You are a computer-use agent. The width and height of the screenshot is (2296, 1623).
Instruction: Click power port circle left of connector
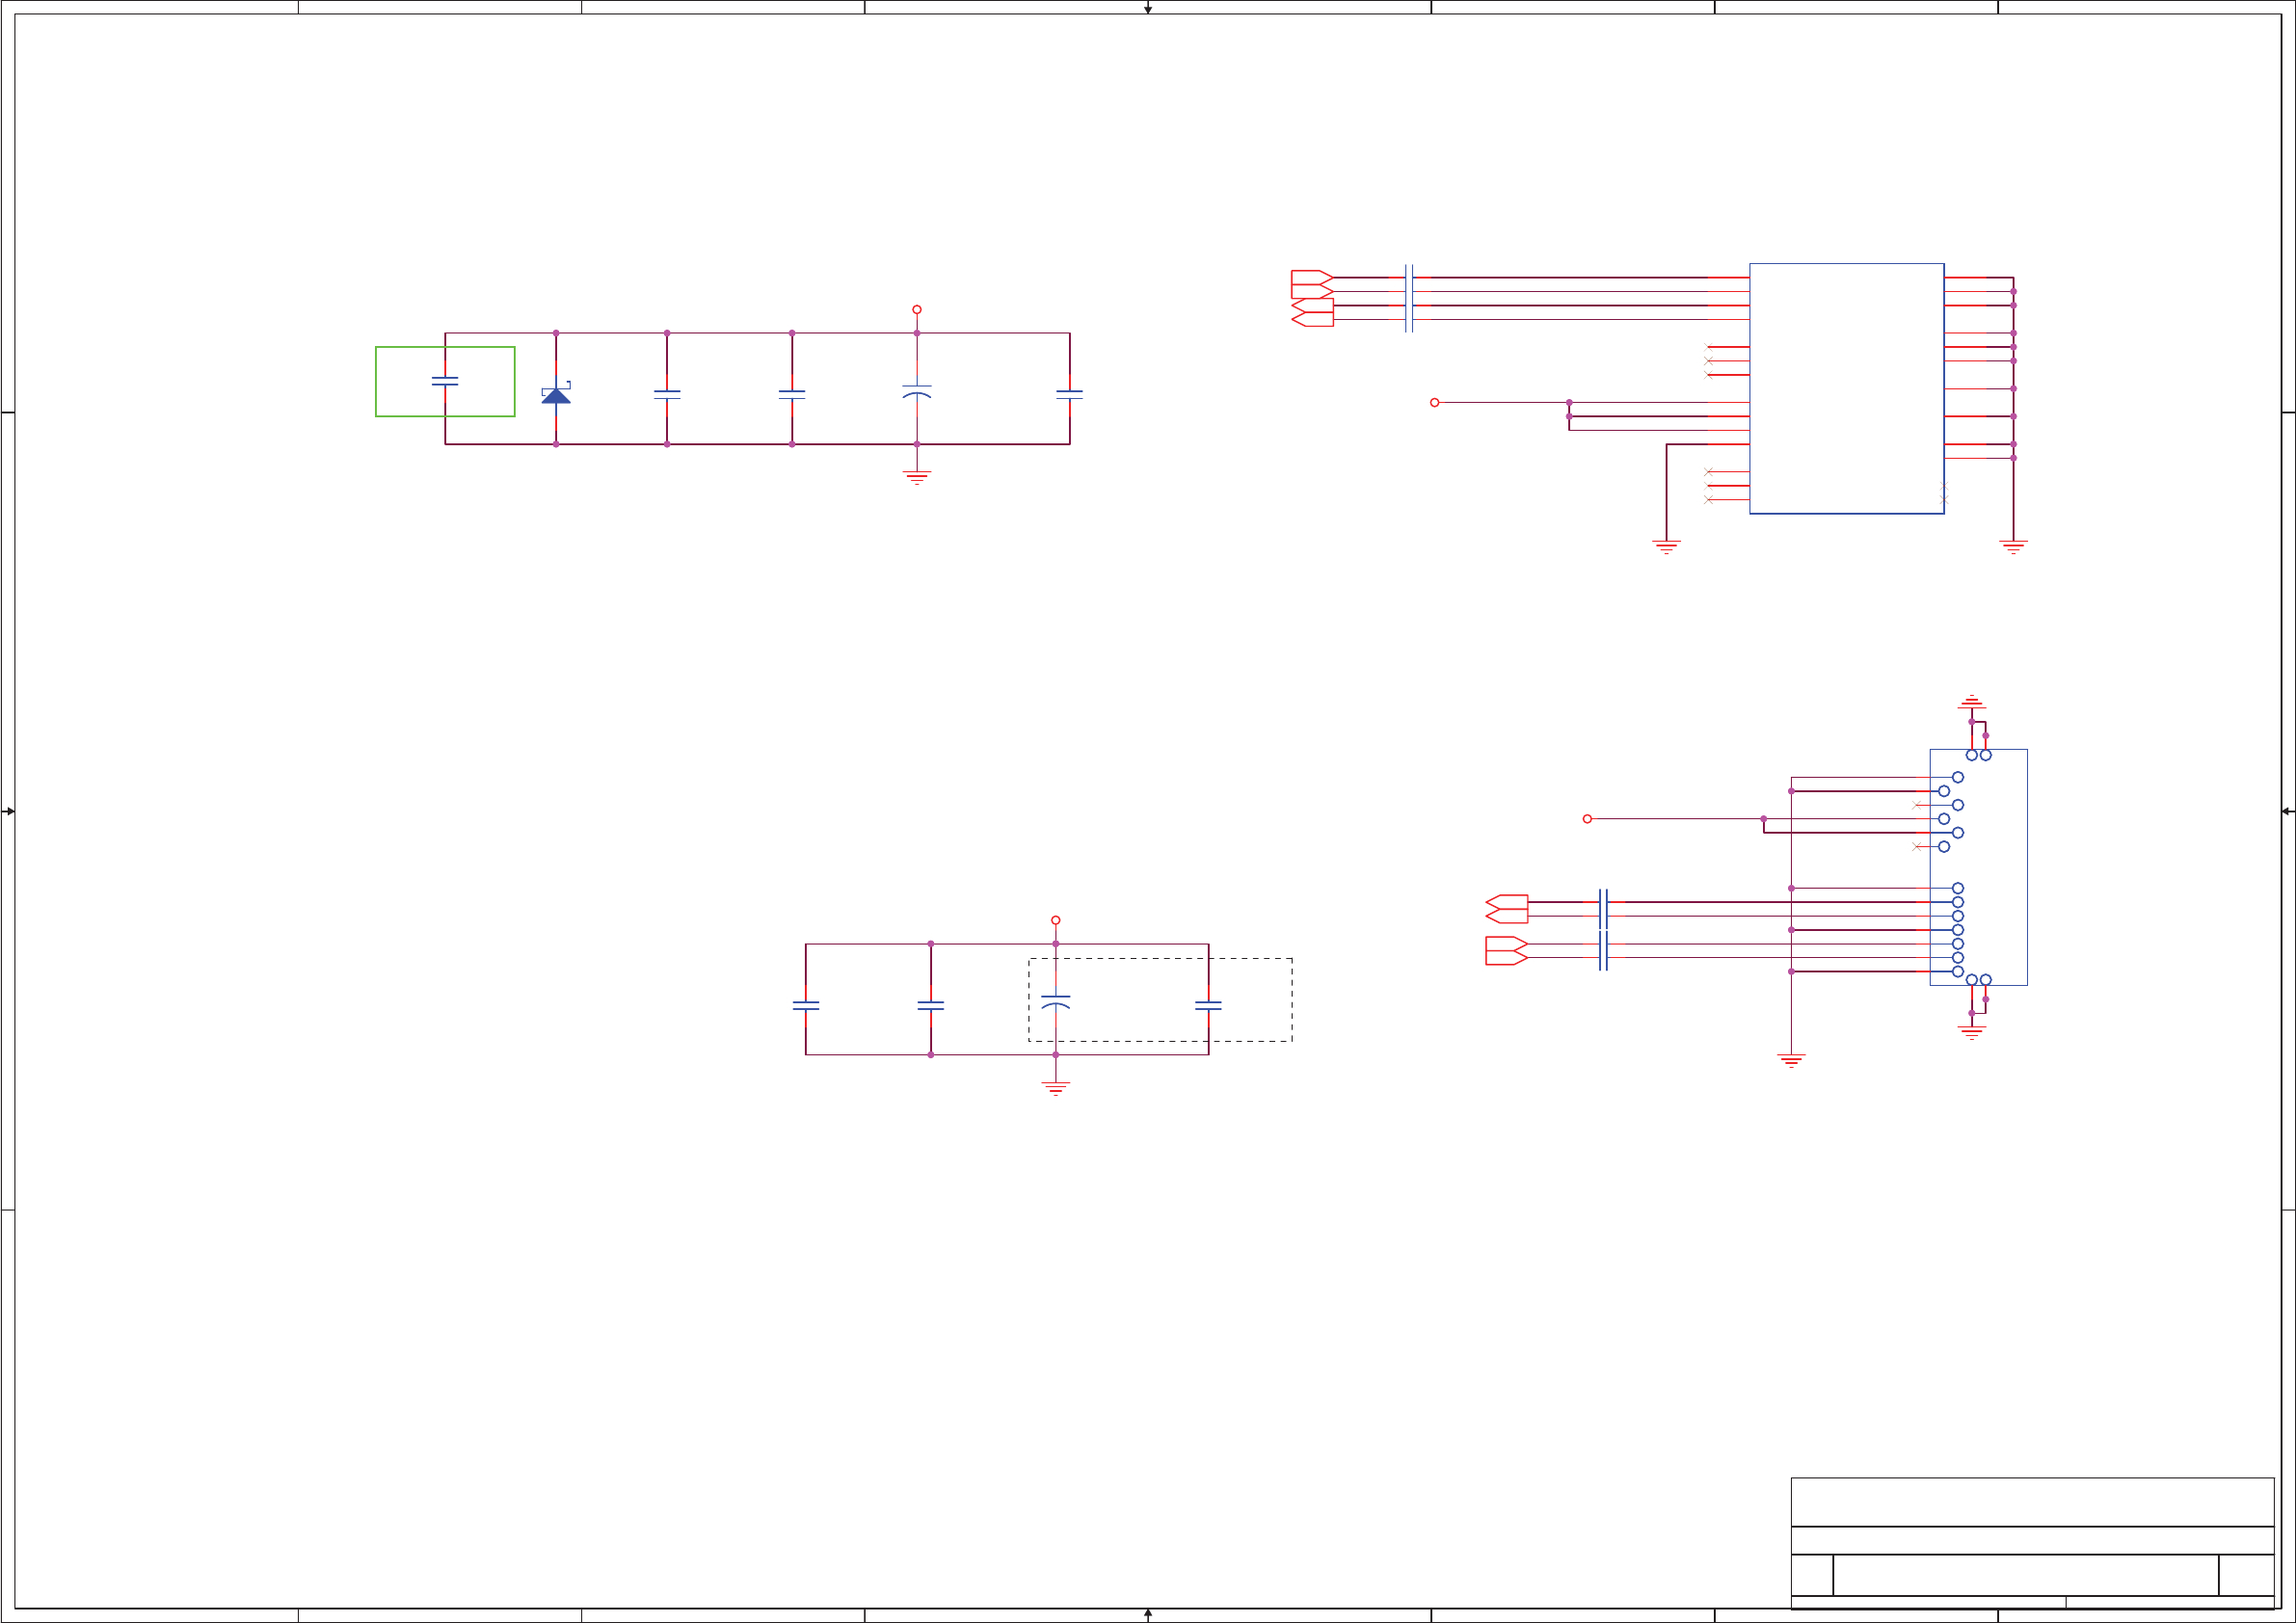[1587, 819]
